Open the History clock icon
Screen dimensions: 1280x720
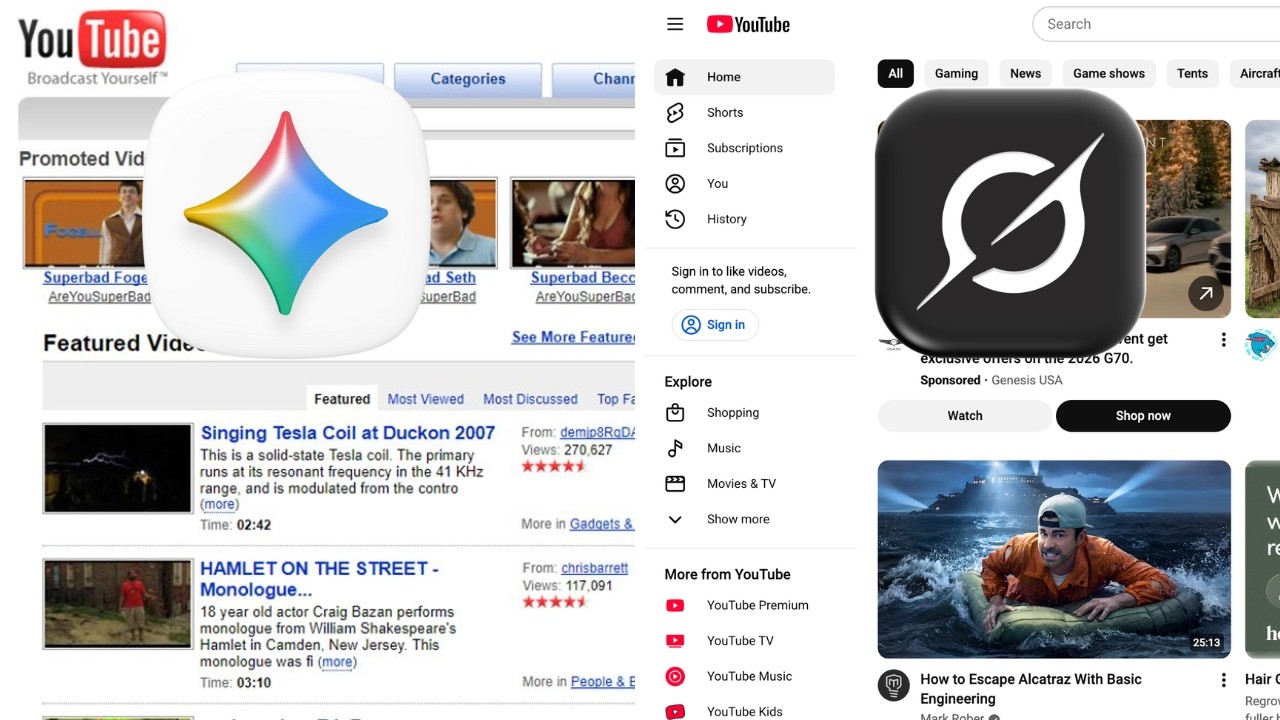[x=675, y=219]
